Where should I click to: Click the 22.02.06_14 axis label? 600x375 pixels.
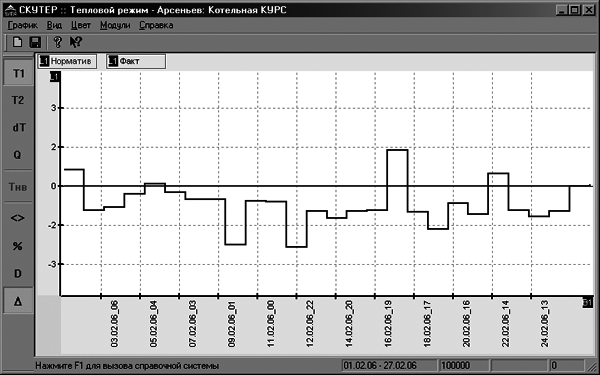tap(505, 324)
